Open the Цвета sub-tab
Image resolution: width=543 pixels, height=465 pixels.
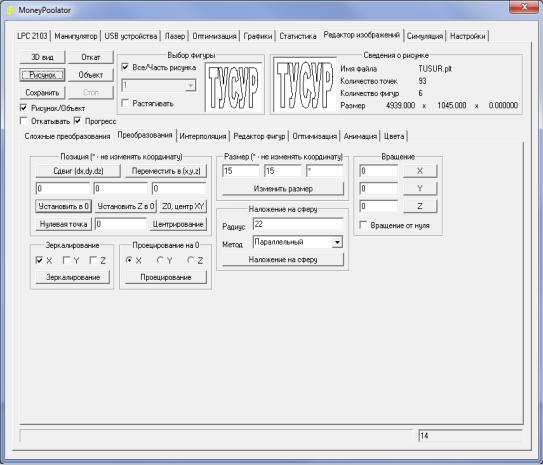(394, 136)
